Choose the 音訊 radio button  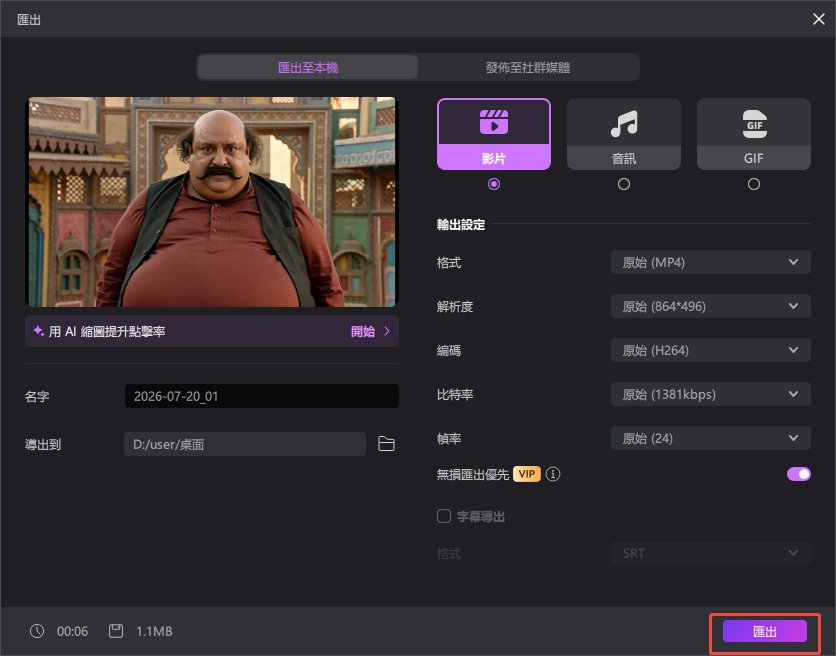tap(624, 184)
